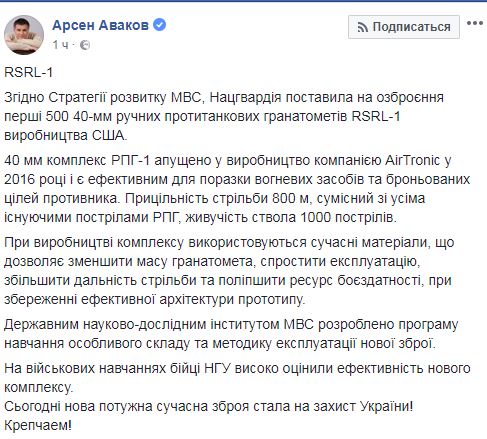Click the word "AirTronic" in the post
The height and width of the screenshot is (439, 487).
point(412,160)
